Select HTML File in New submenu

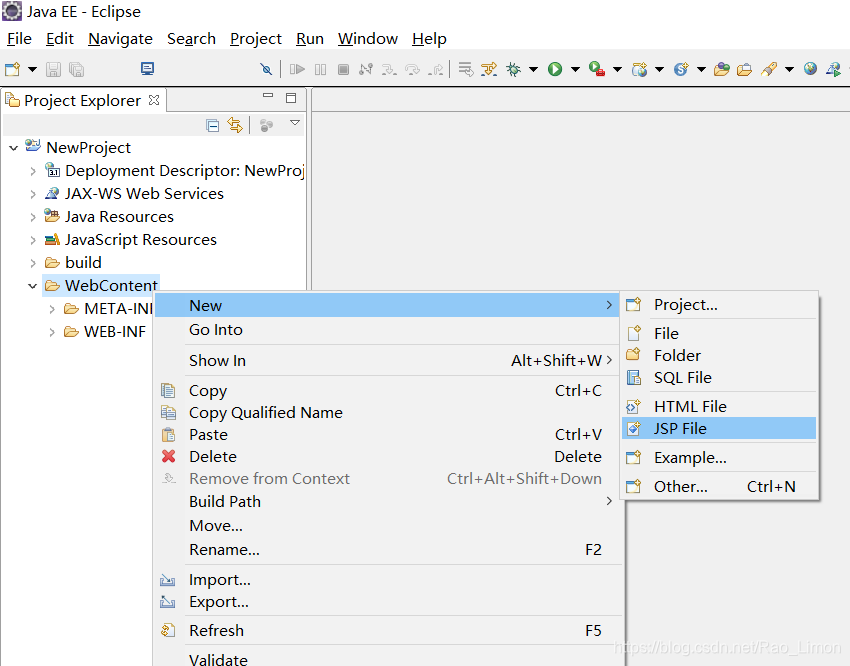(x=719, y=406)
